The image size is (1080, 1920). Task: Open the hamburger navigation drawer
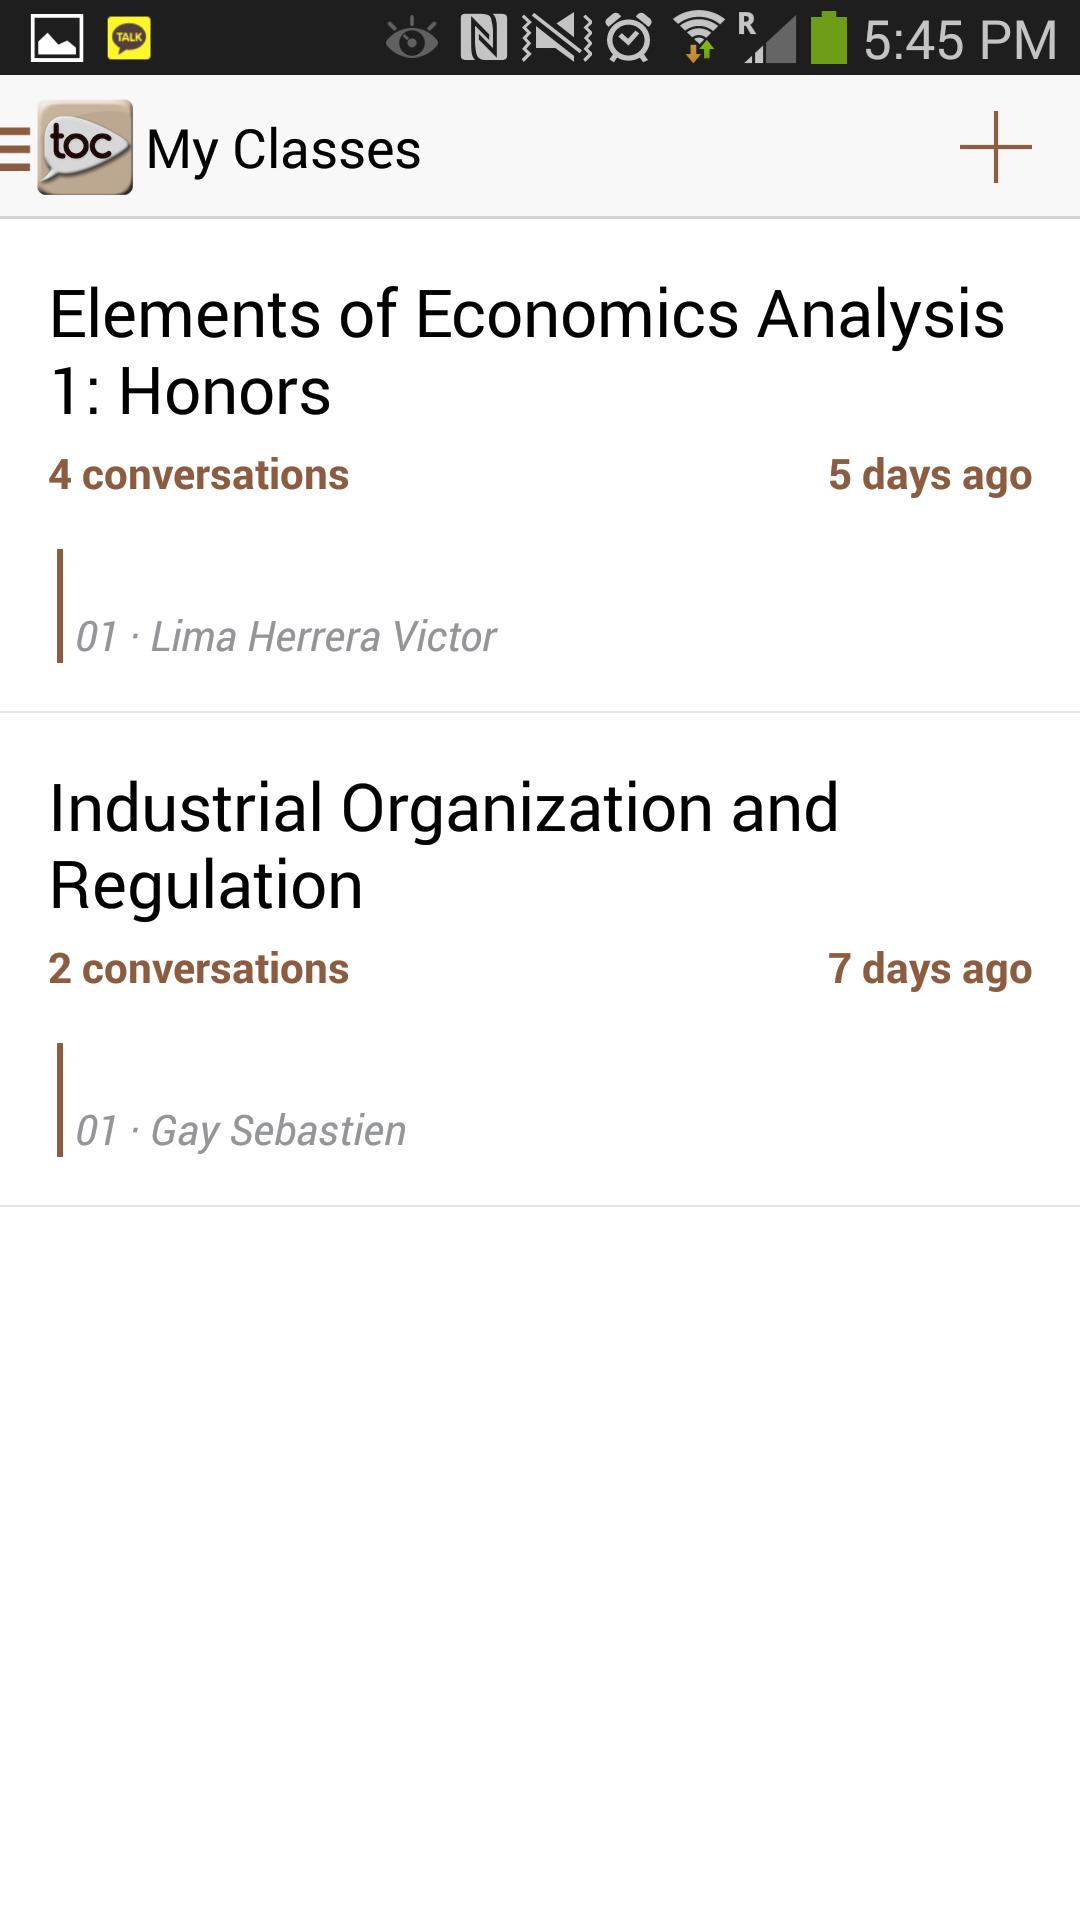click(x=15, y=149)
